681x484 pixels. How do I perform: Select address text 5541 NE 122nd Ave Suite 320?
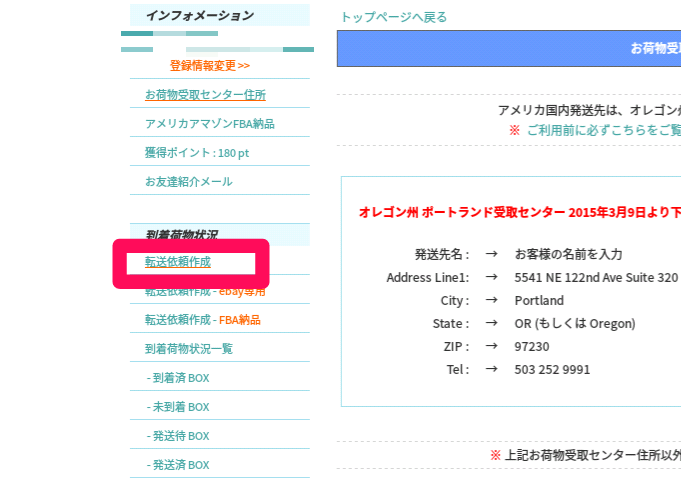pyautogui.click(x=596, y=278)
